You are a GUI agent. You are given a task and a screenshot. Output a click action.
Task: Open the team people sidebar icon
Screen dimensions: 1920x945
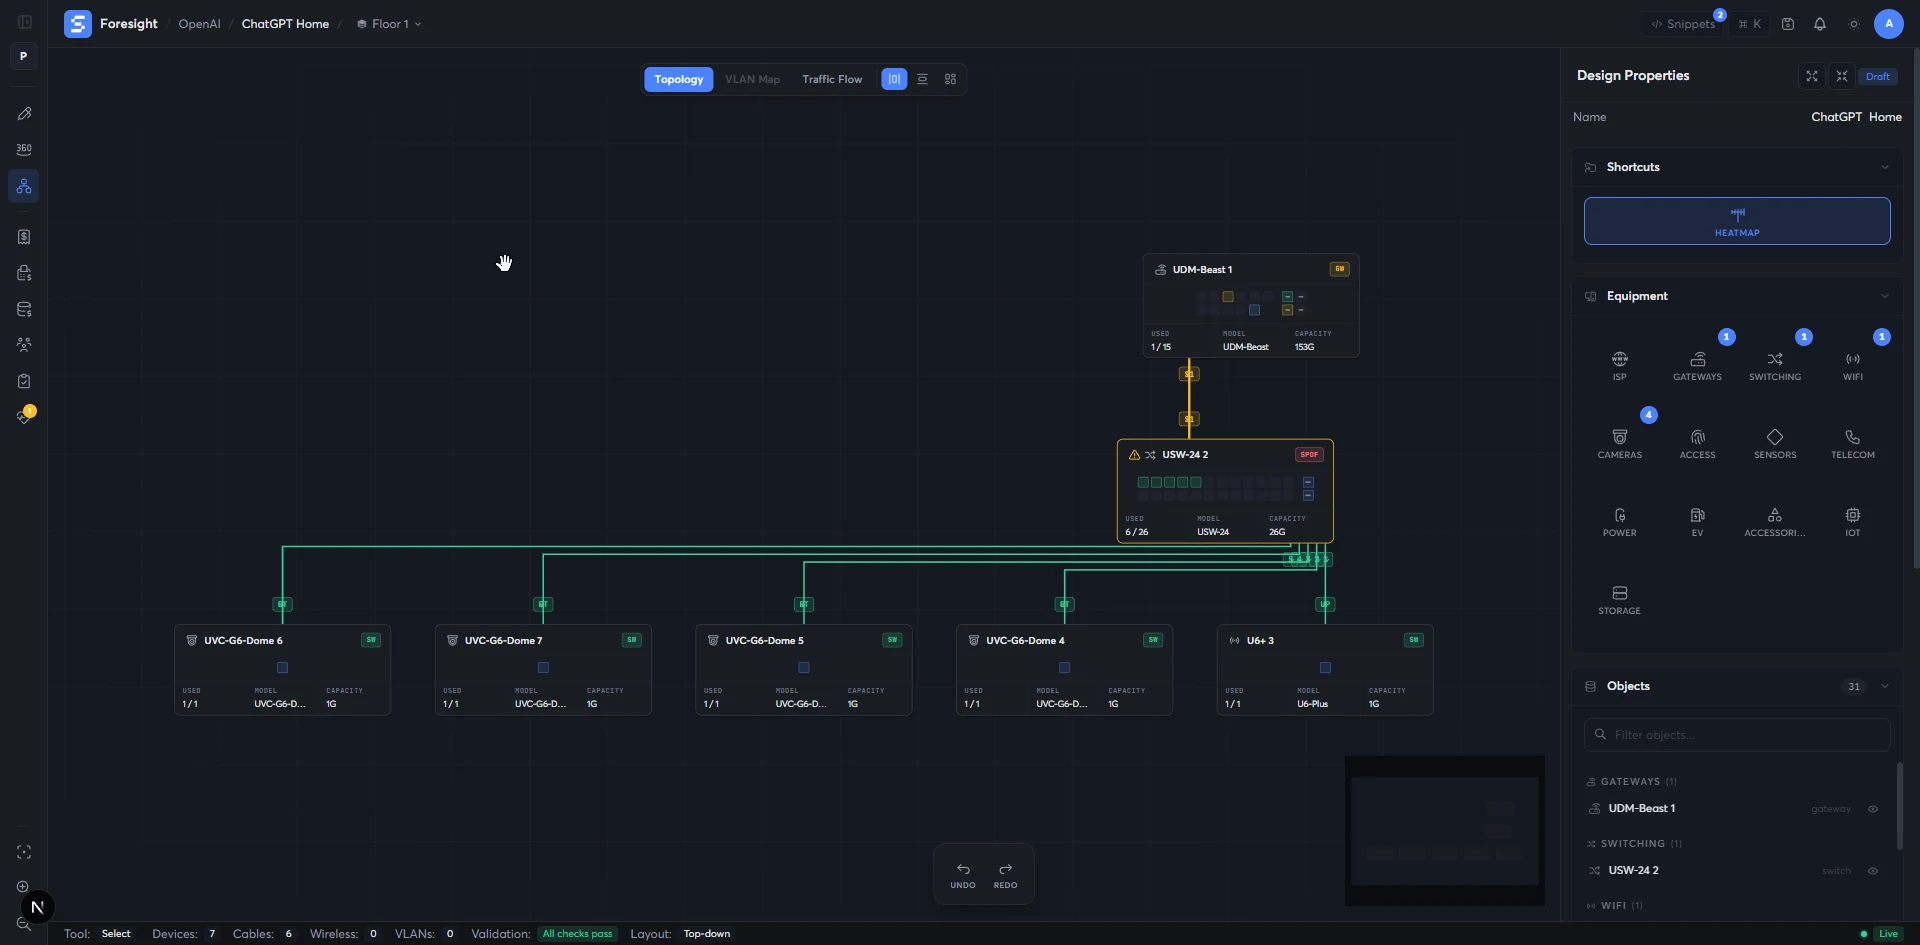(x=24, y=345)
